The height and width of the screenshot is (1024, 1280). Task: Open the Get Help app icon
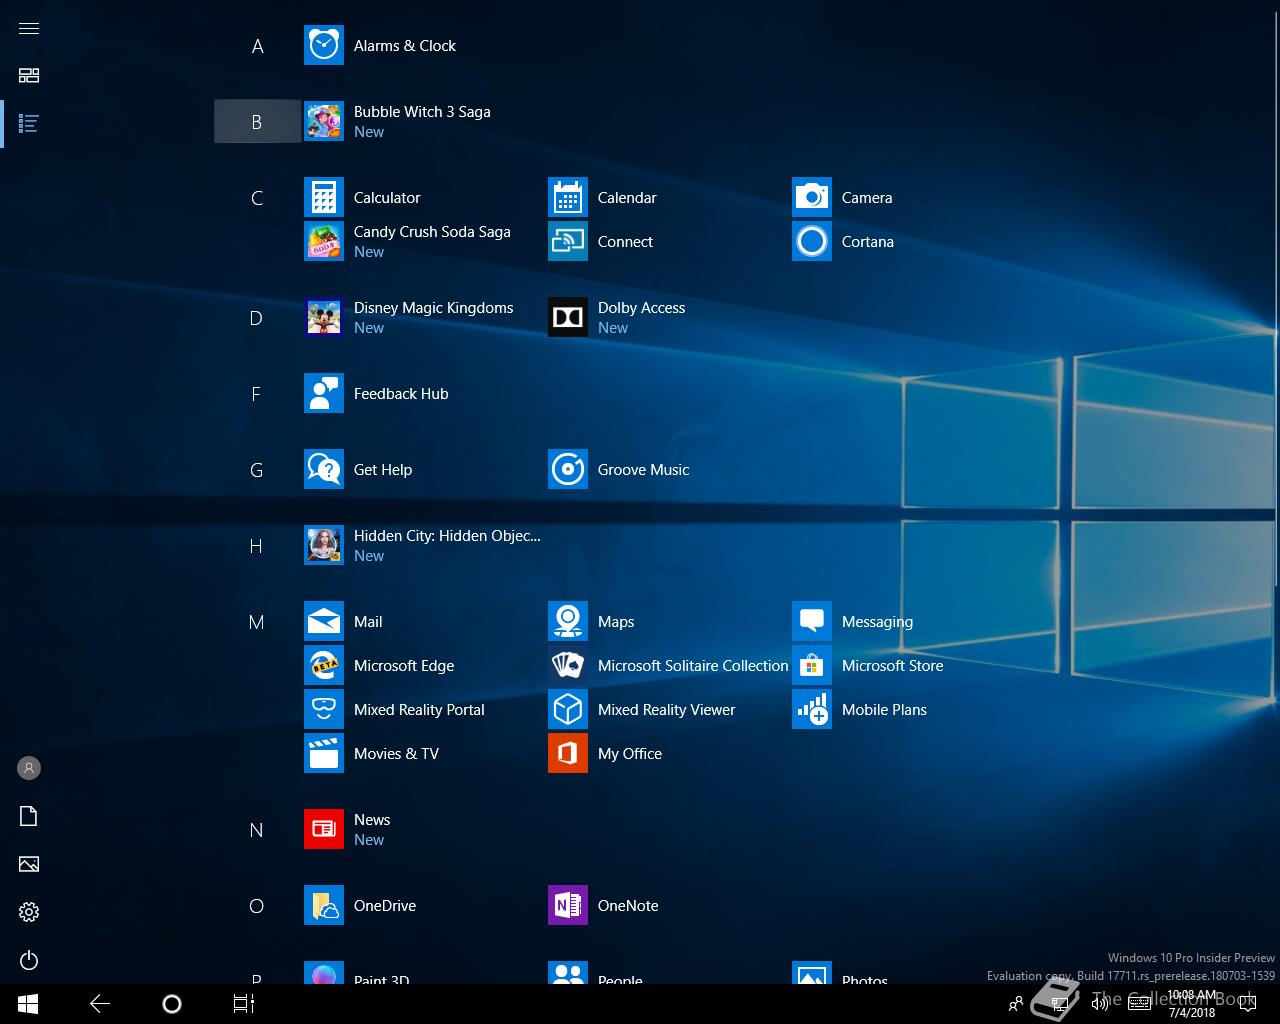[324, 470]
